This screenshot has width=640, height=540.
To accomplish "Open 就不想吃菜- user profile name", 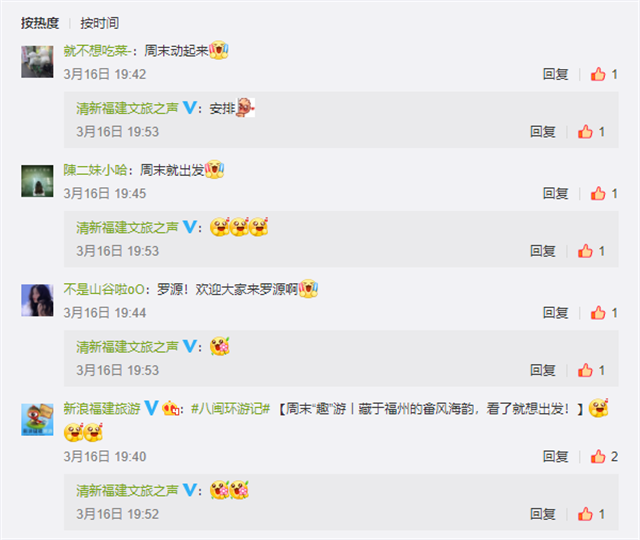I will coord(97,51).
